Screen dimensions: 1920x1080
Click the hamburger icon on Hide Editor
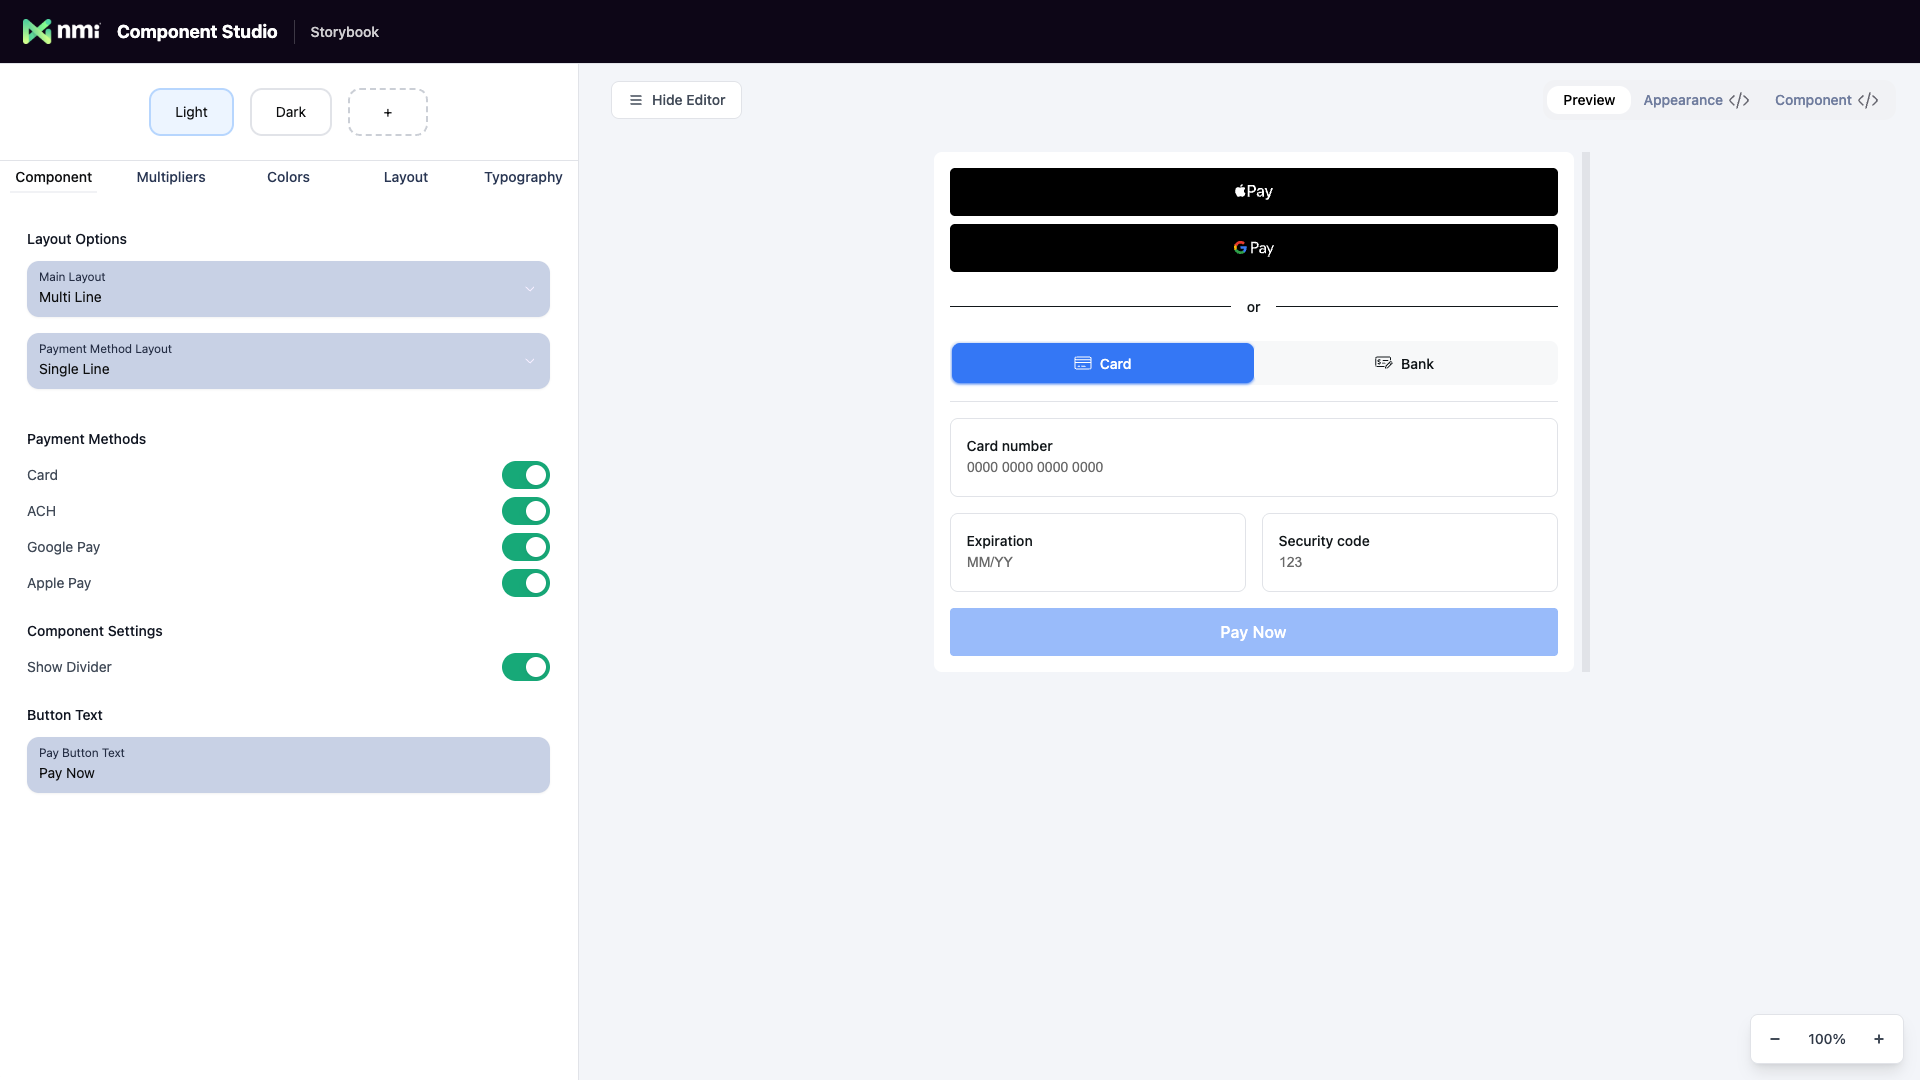click(x=634, y=100)
